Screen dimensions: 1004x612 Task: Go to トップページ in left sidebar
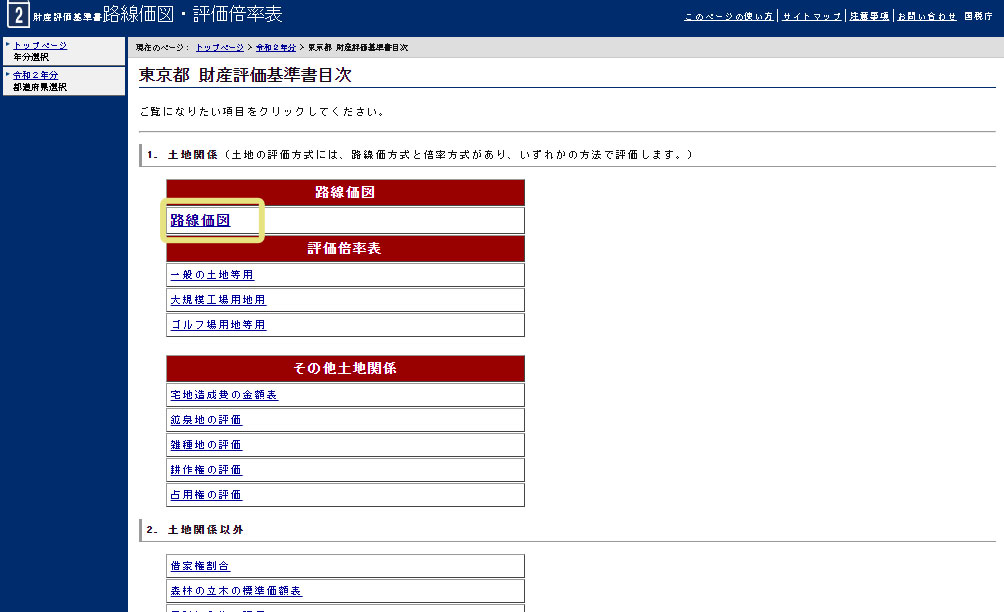40,46
